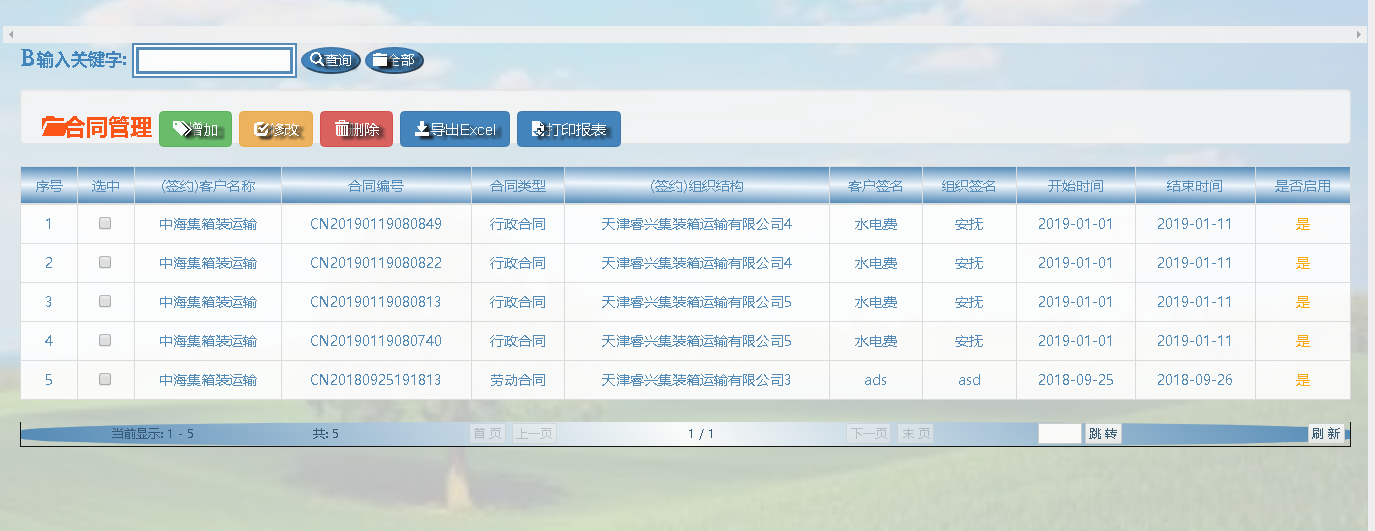
Task: Click the 查询 search button
Action: coord(330,61)
